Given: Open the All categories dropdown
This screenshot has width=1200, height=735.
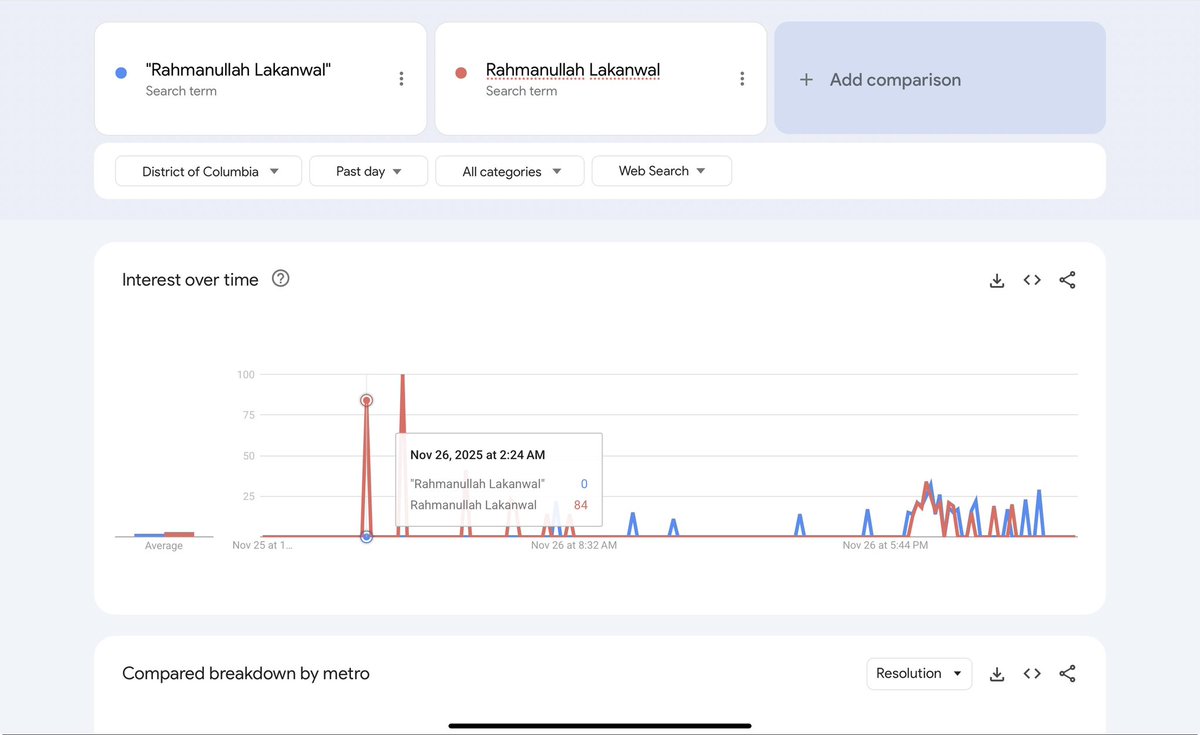Looking at the screenshot, I should 509,171.
